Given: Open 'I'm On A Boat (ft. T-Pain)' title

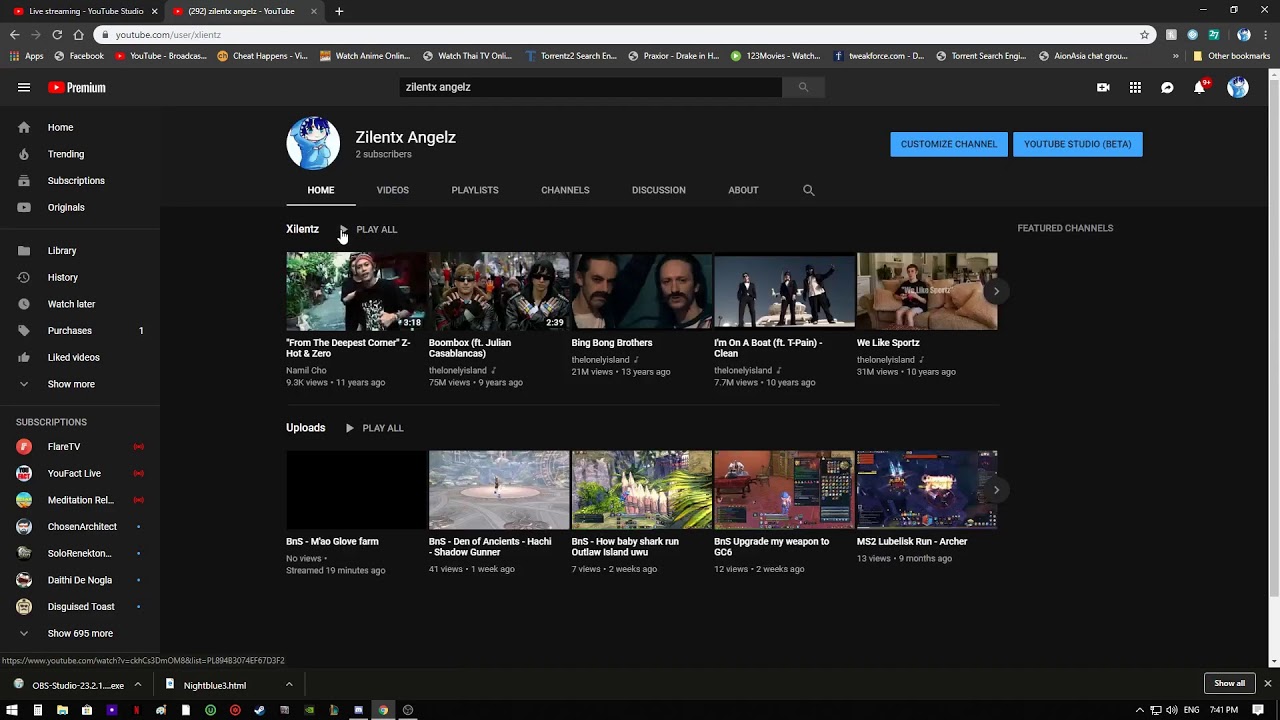Looking at the screenshot, I should [768, 348].
